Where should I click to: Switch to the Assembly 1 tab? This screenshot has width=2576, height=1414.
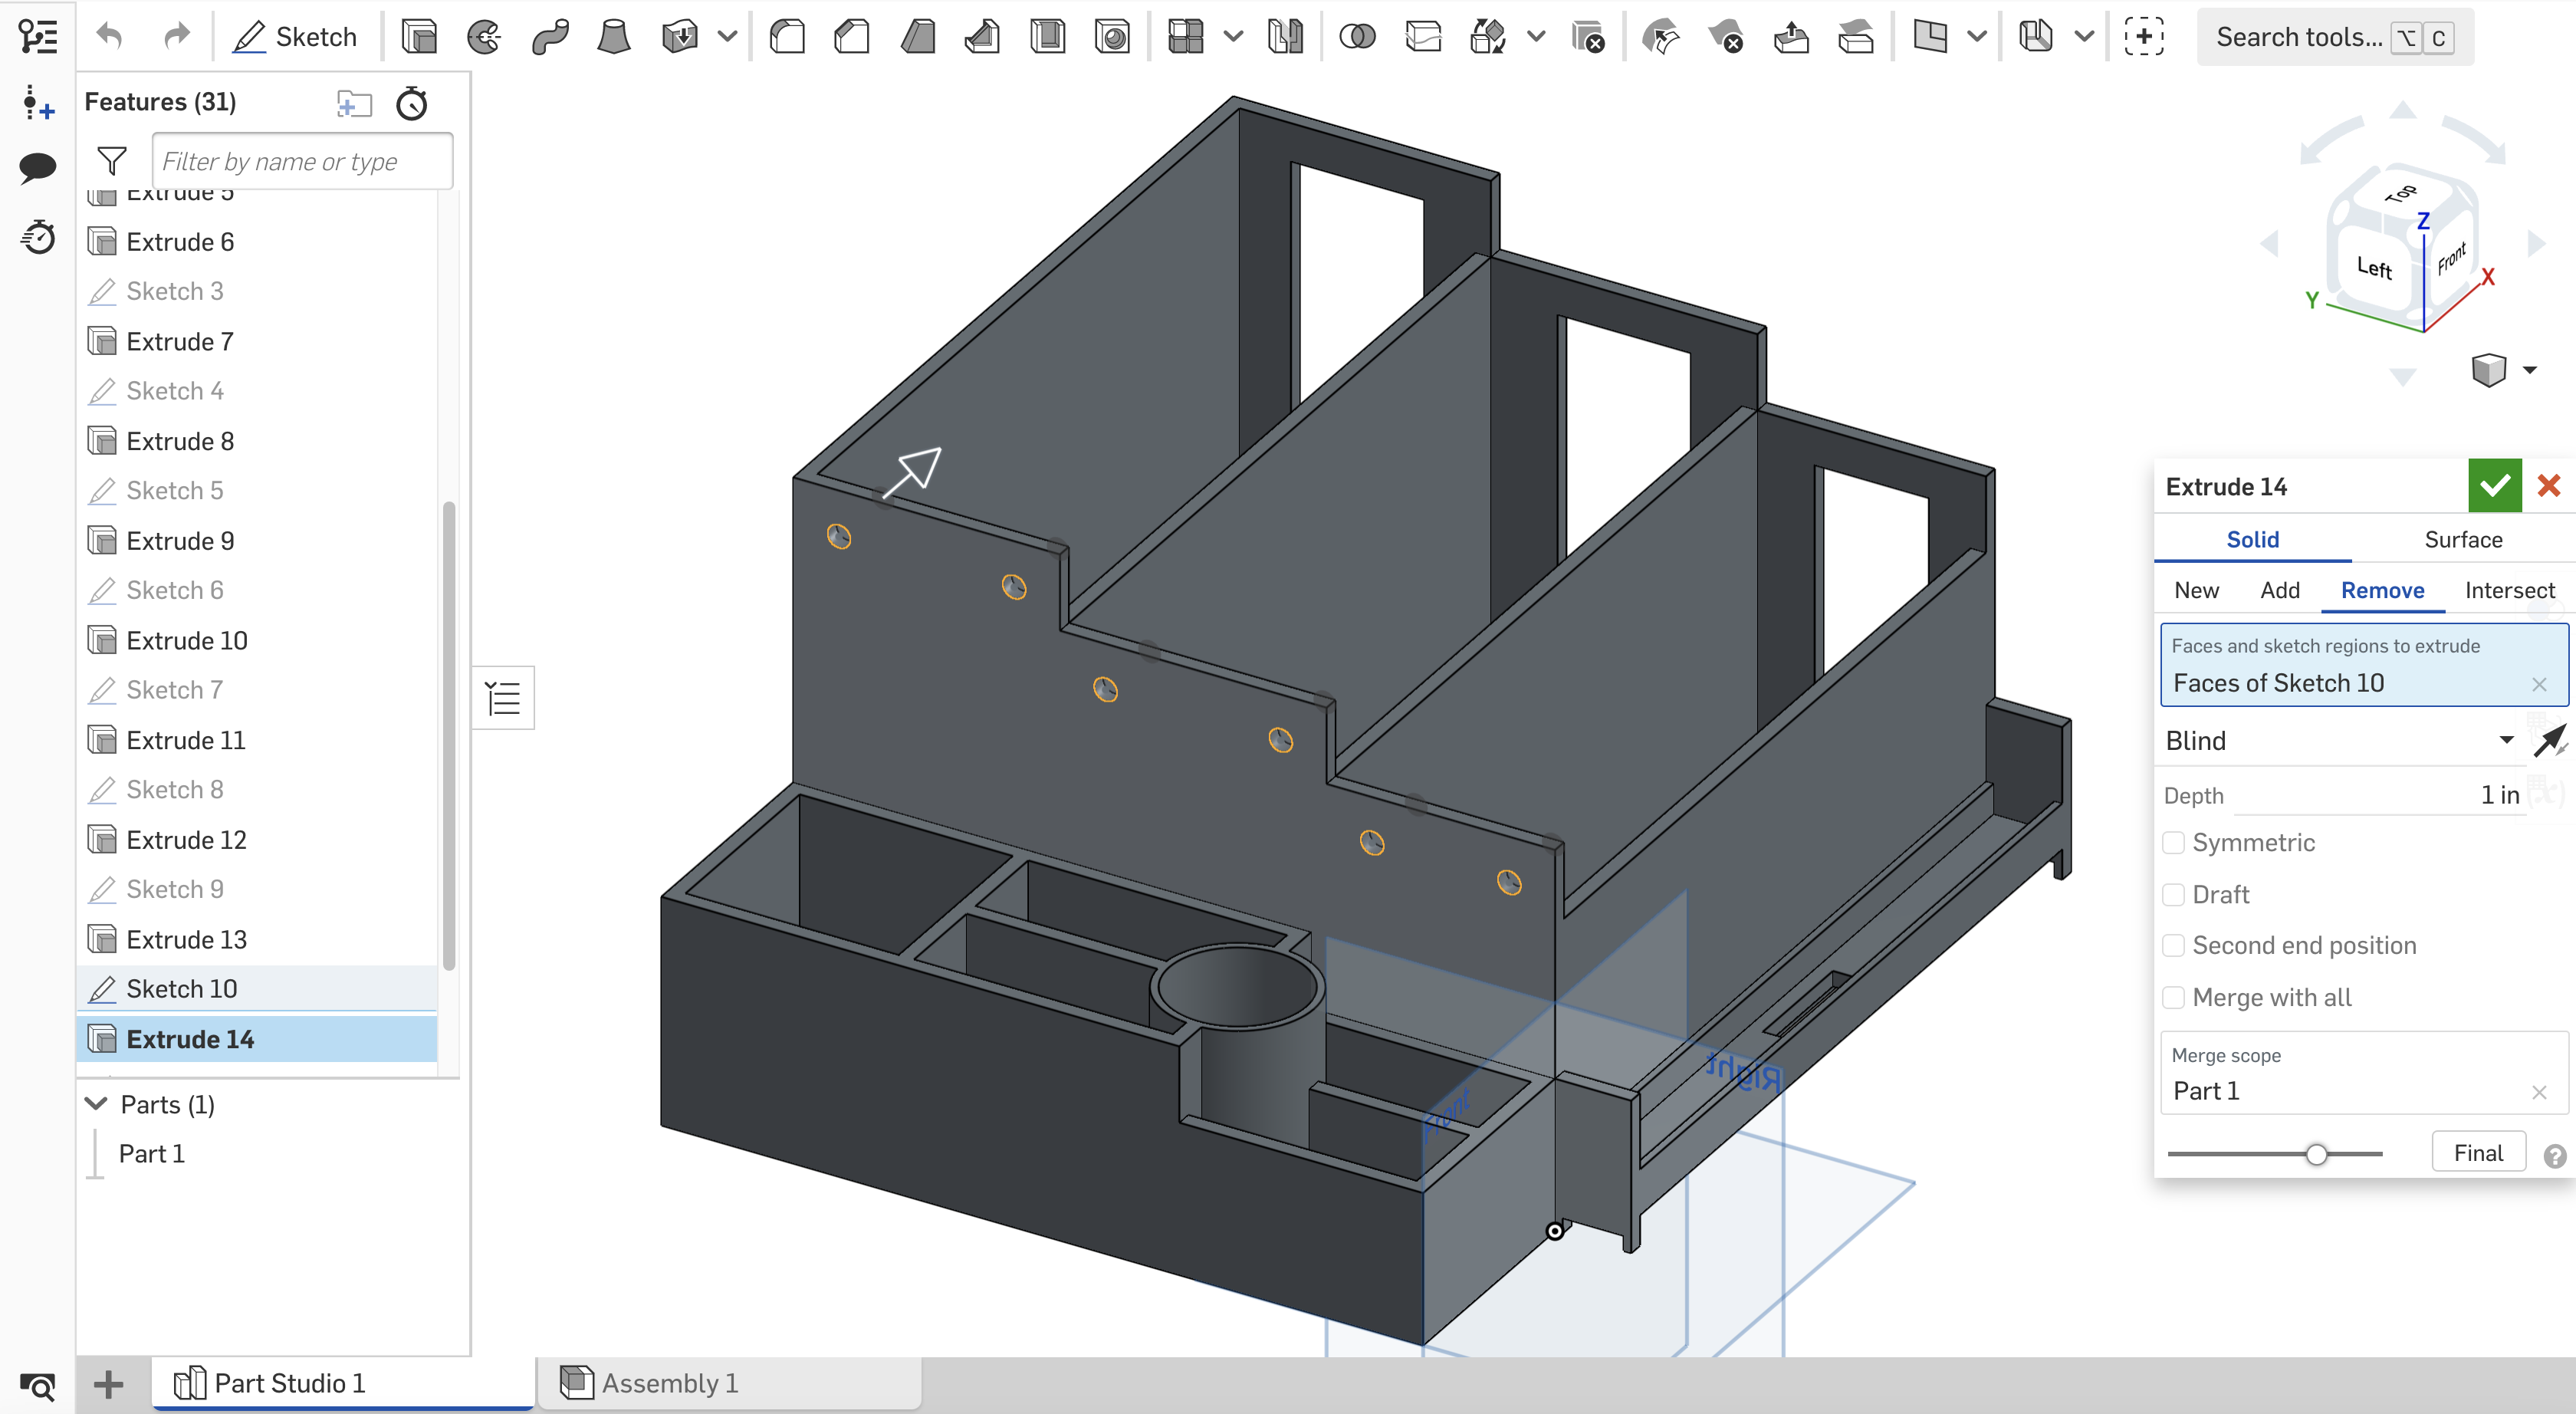(x=670, y=1383)
